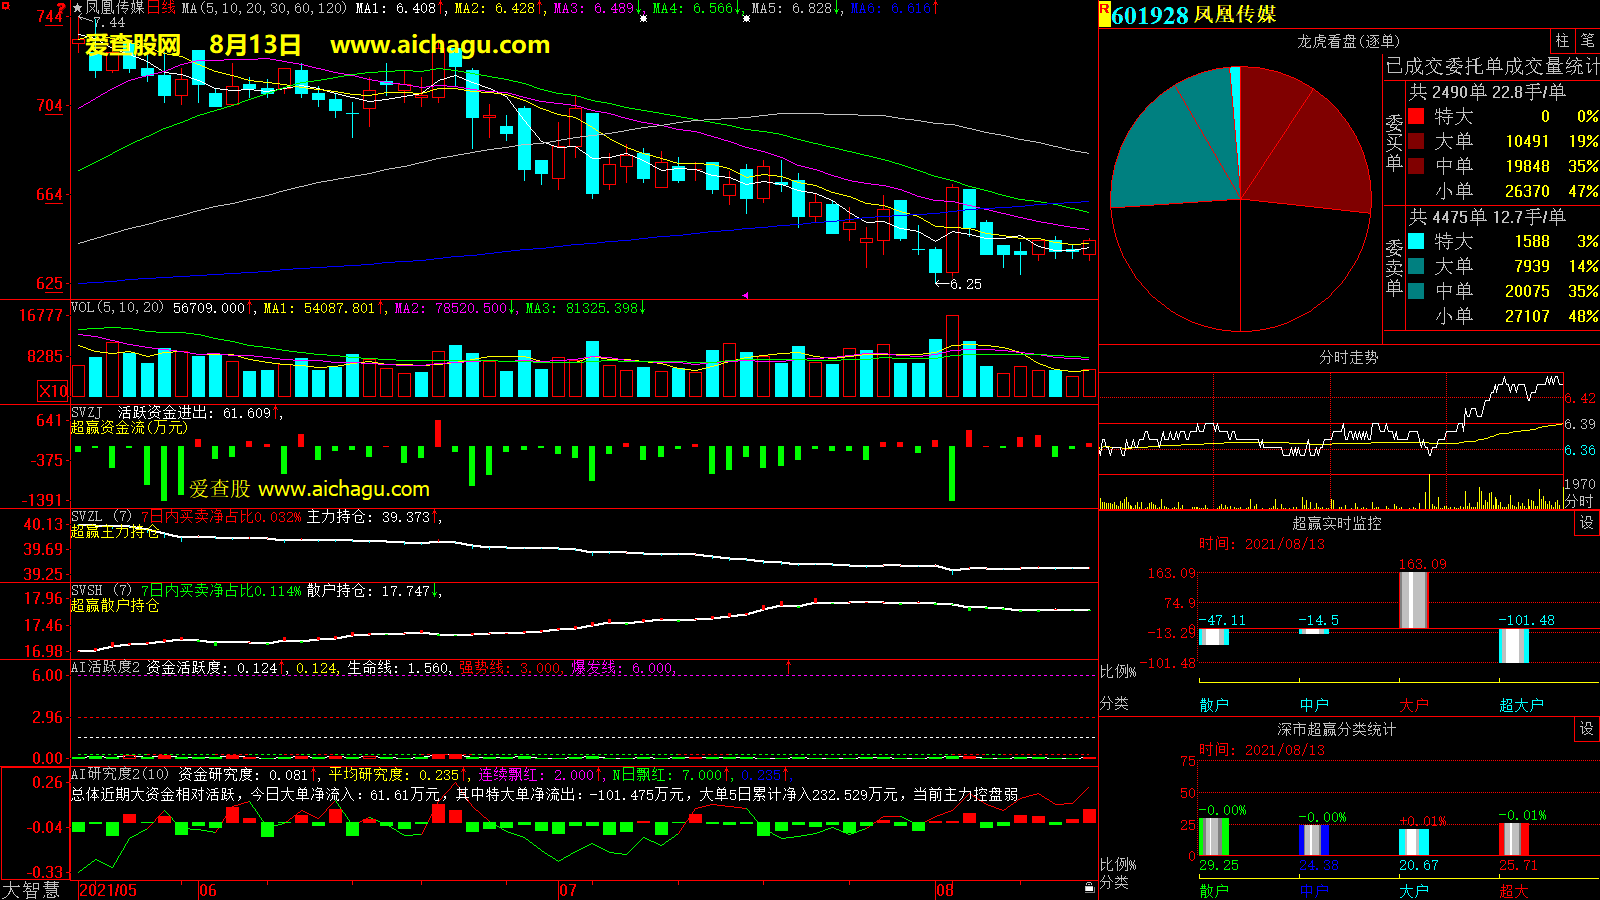The width and height of the screenshot is (1600, 900).
Task: Click the small lock icon at chart bottom-right
Action: (x=1089, y=887)
